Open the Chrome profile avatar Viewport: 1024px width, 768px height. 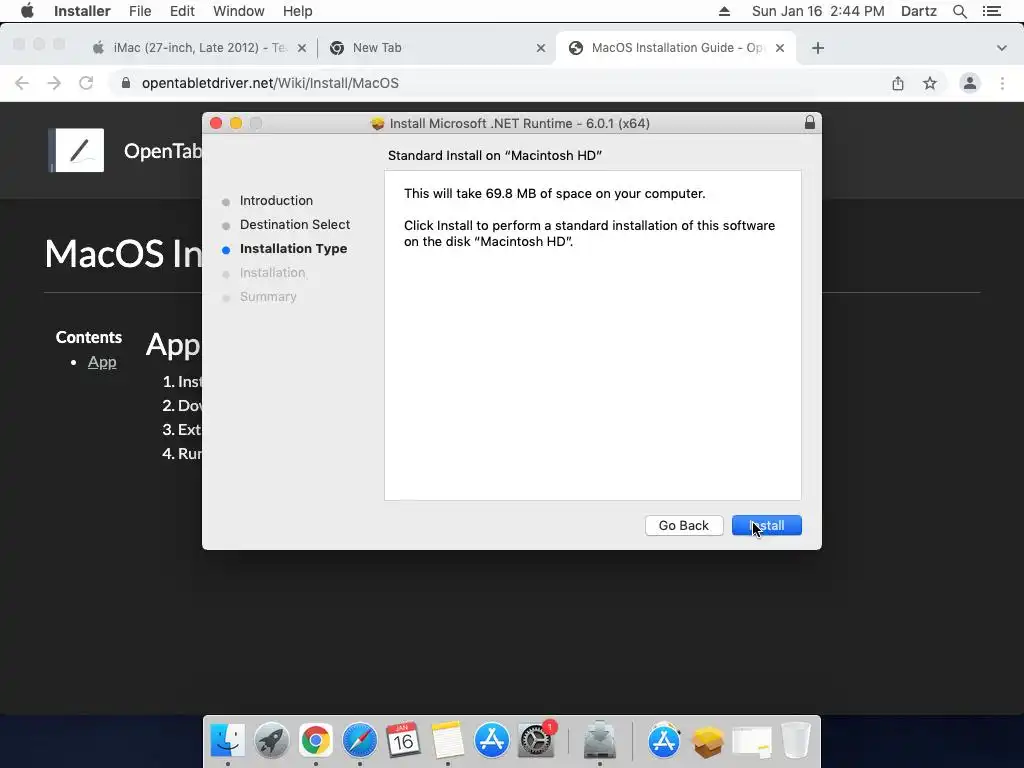[970, 83]
